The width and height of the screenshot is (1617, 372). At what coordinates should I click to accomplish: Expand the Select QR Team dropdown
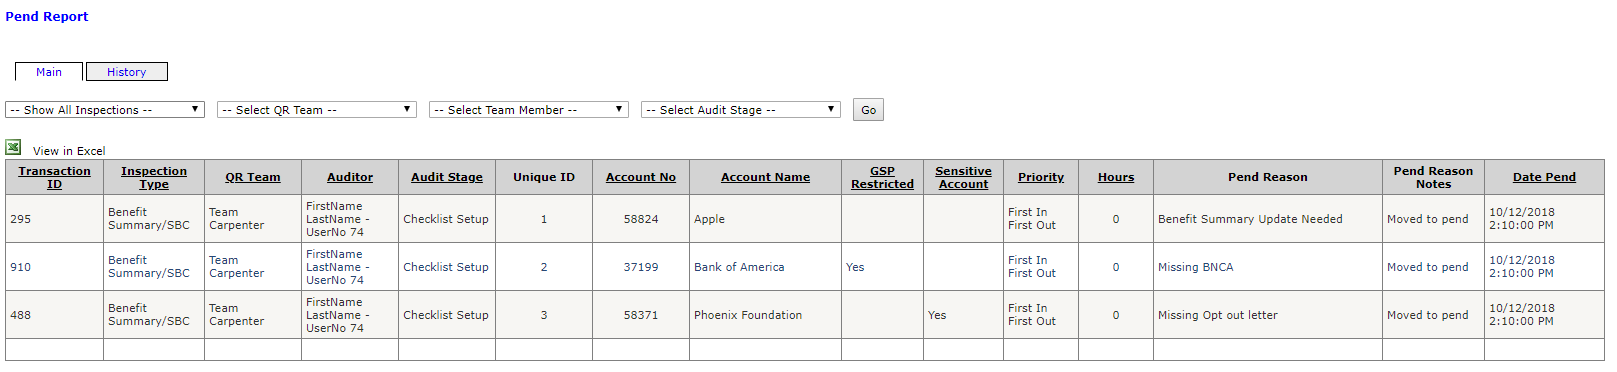tap(317, 110)
